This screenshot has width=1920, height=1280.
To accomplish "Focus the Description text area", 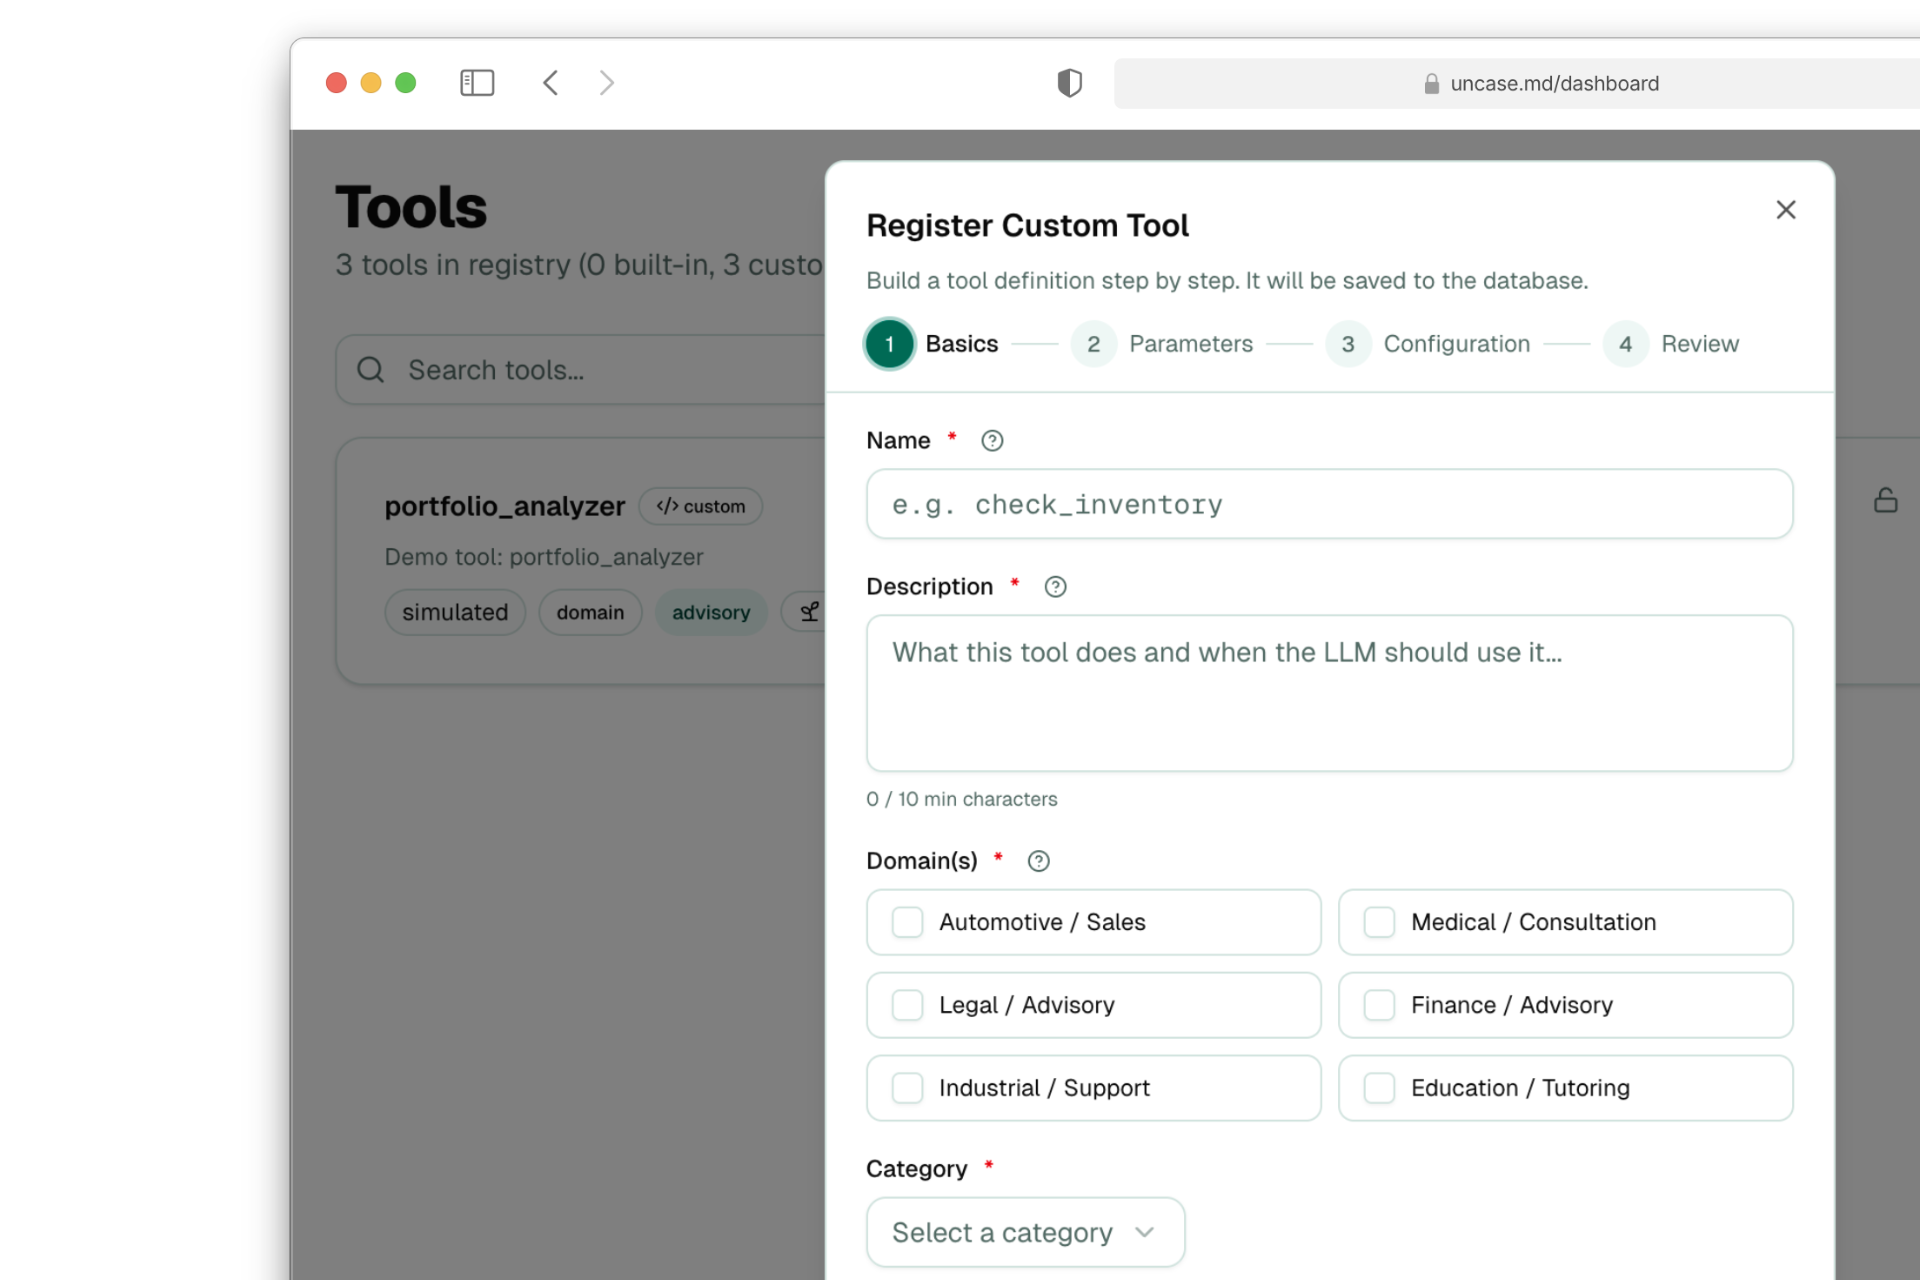I will click(1329, 693).
